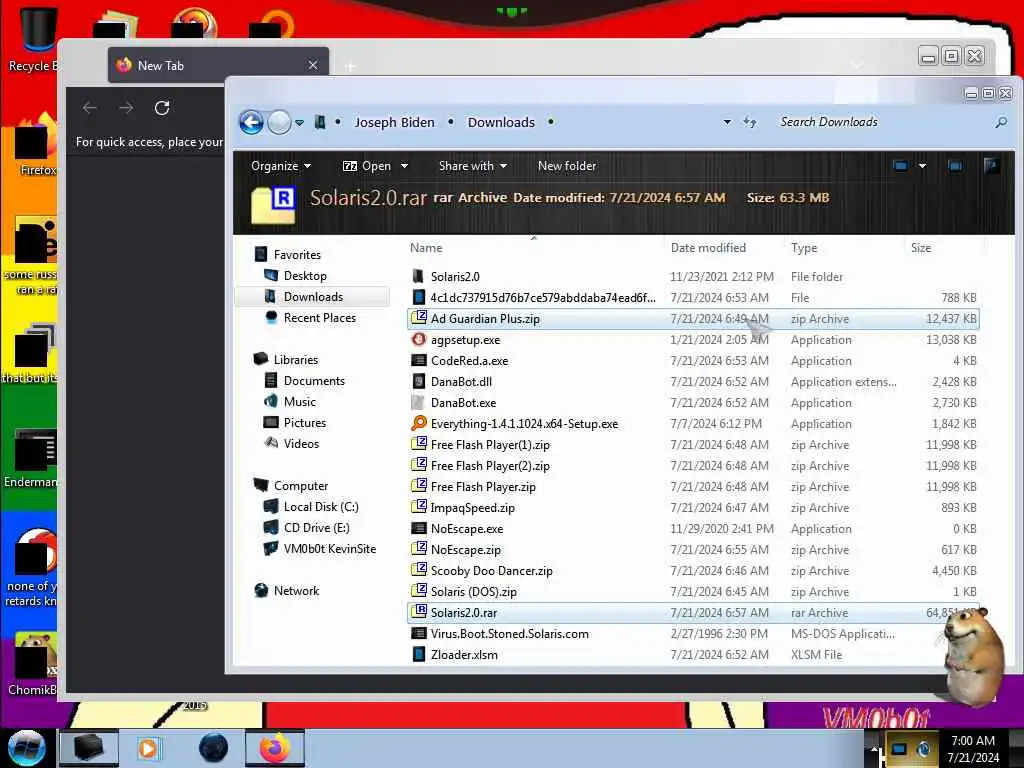The height and width of the screenshot is (768, 1024).
Task: Select Everything-1.4.1.1024.x64-Setup.exe icon
Action: [419, 423]
